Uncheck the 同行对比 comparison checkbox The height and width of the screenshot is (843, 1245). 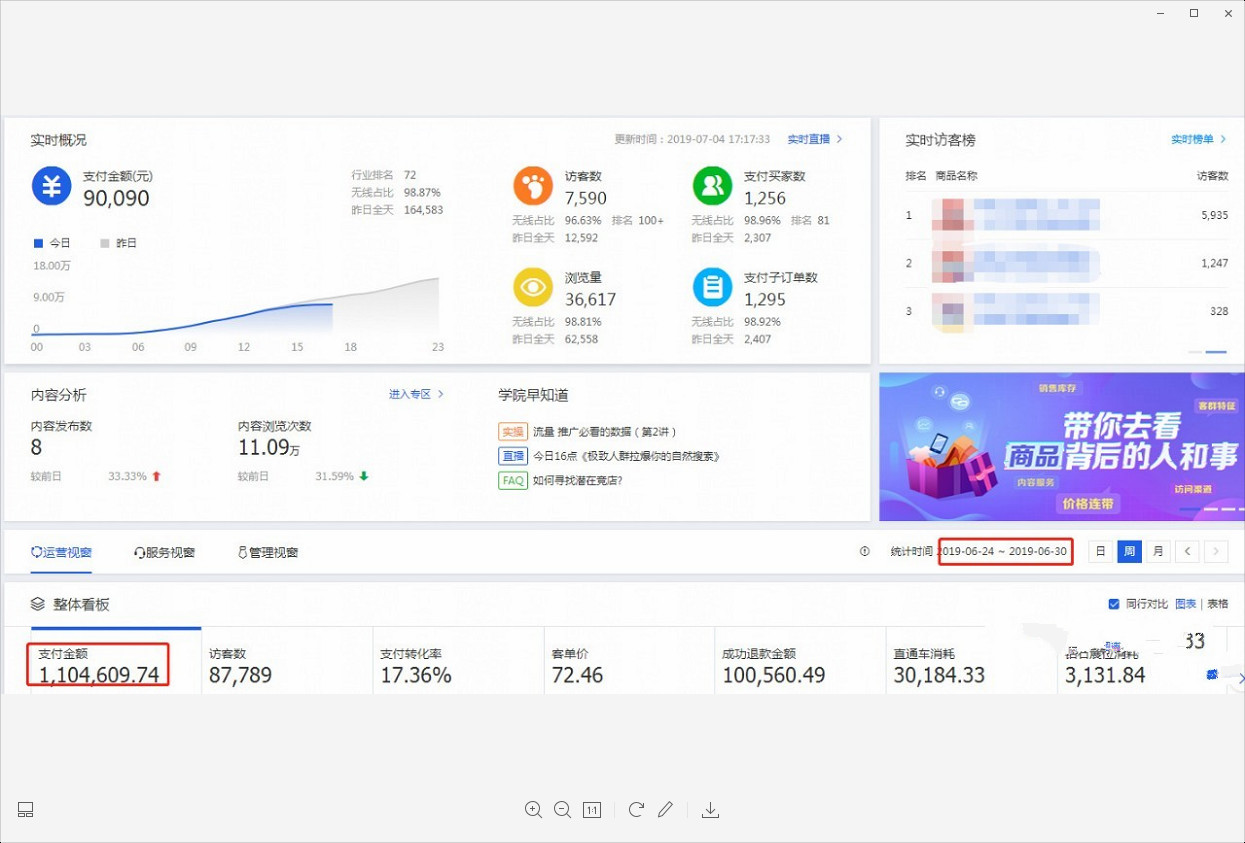1114,604
